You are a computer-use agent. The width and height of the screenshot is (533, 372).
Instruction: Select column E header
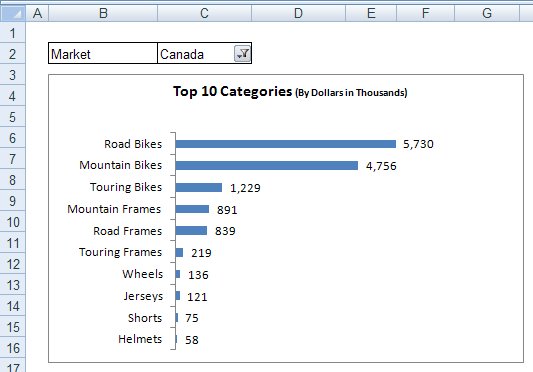click(x=371, y=14)
